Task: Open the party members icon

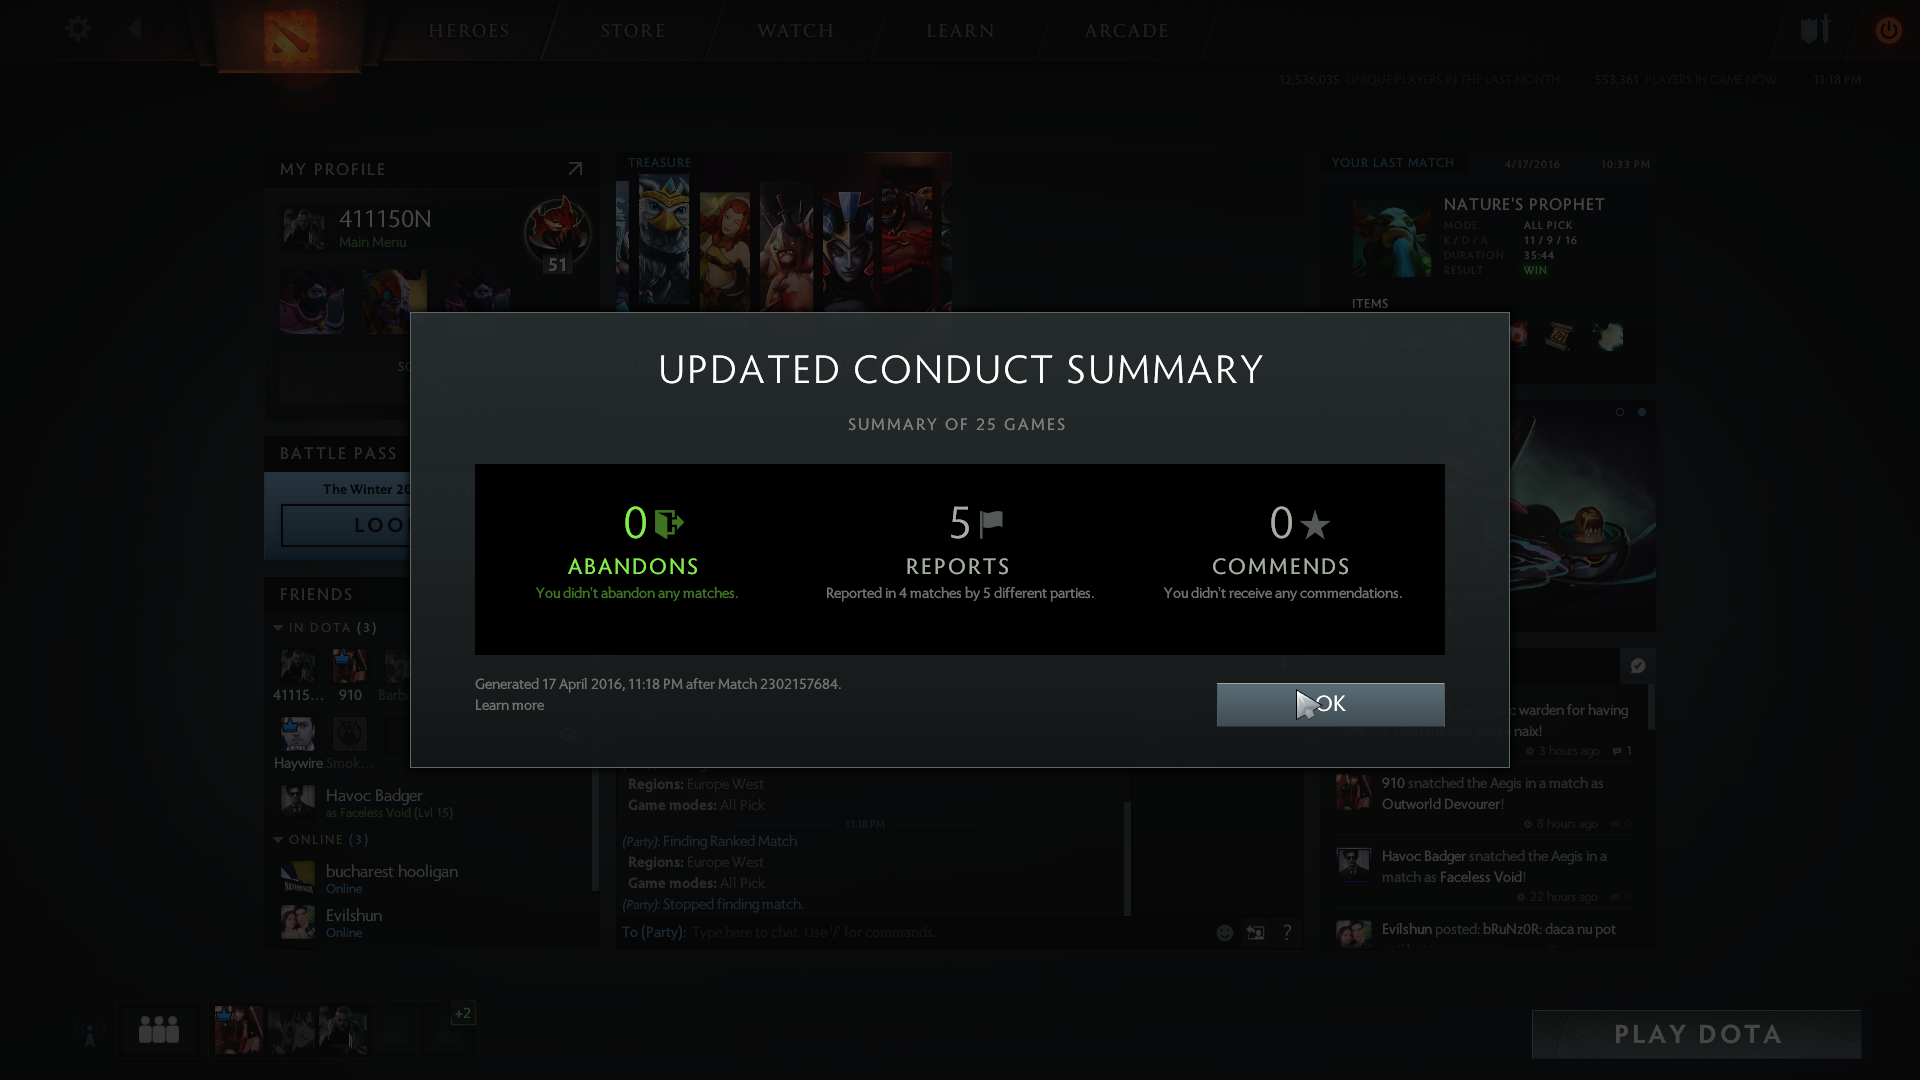Action: pyautogui.click(x=159, y=1029)
